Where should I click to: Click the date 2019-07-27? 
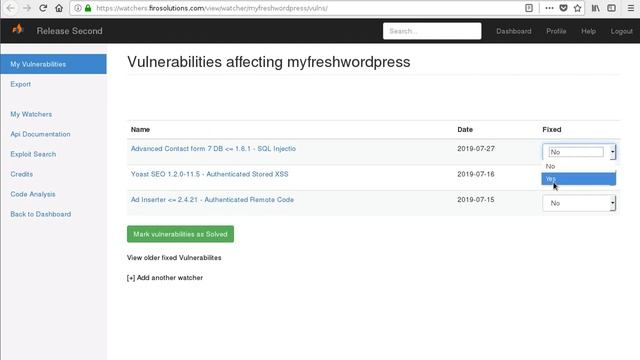476,149
